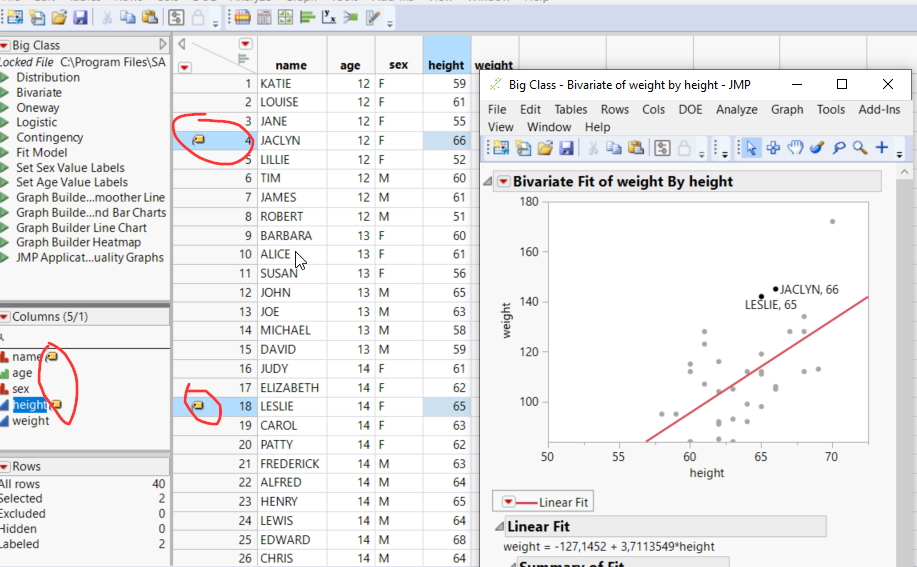
Task: Open the Columns panel red triangle menu
Action: pos(4,317)
